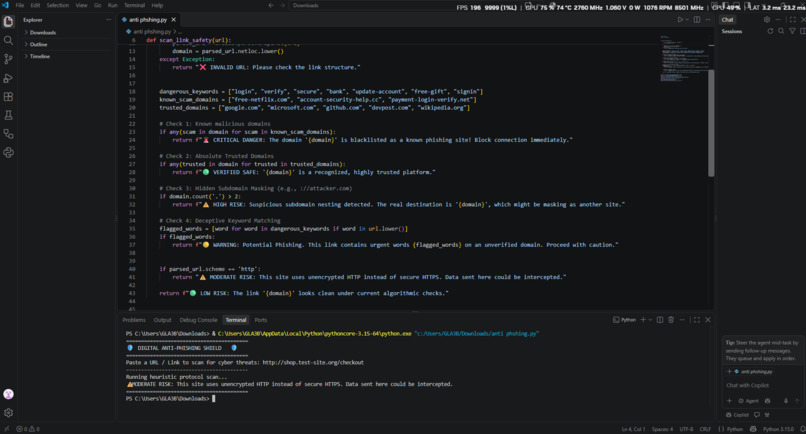Screen dimensions: 806x434
Task: Send the chat message arrow
Action: pyautogui.click(x=797, y=401)
